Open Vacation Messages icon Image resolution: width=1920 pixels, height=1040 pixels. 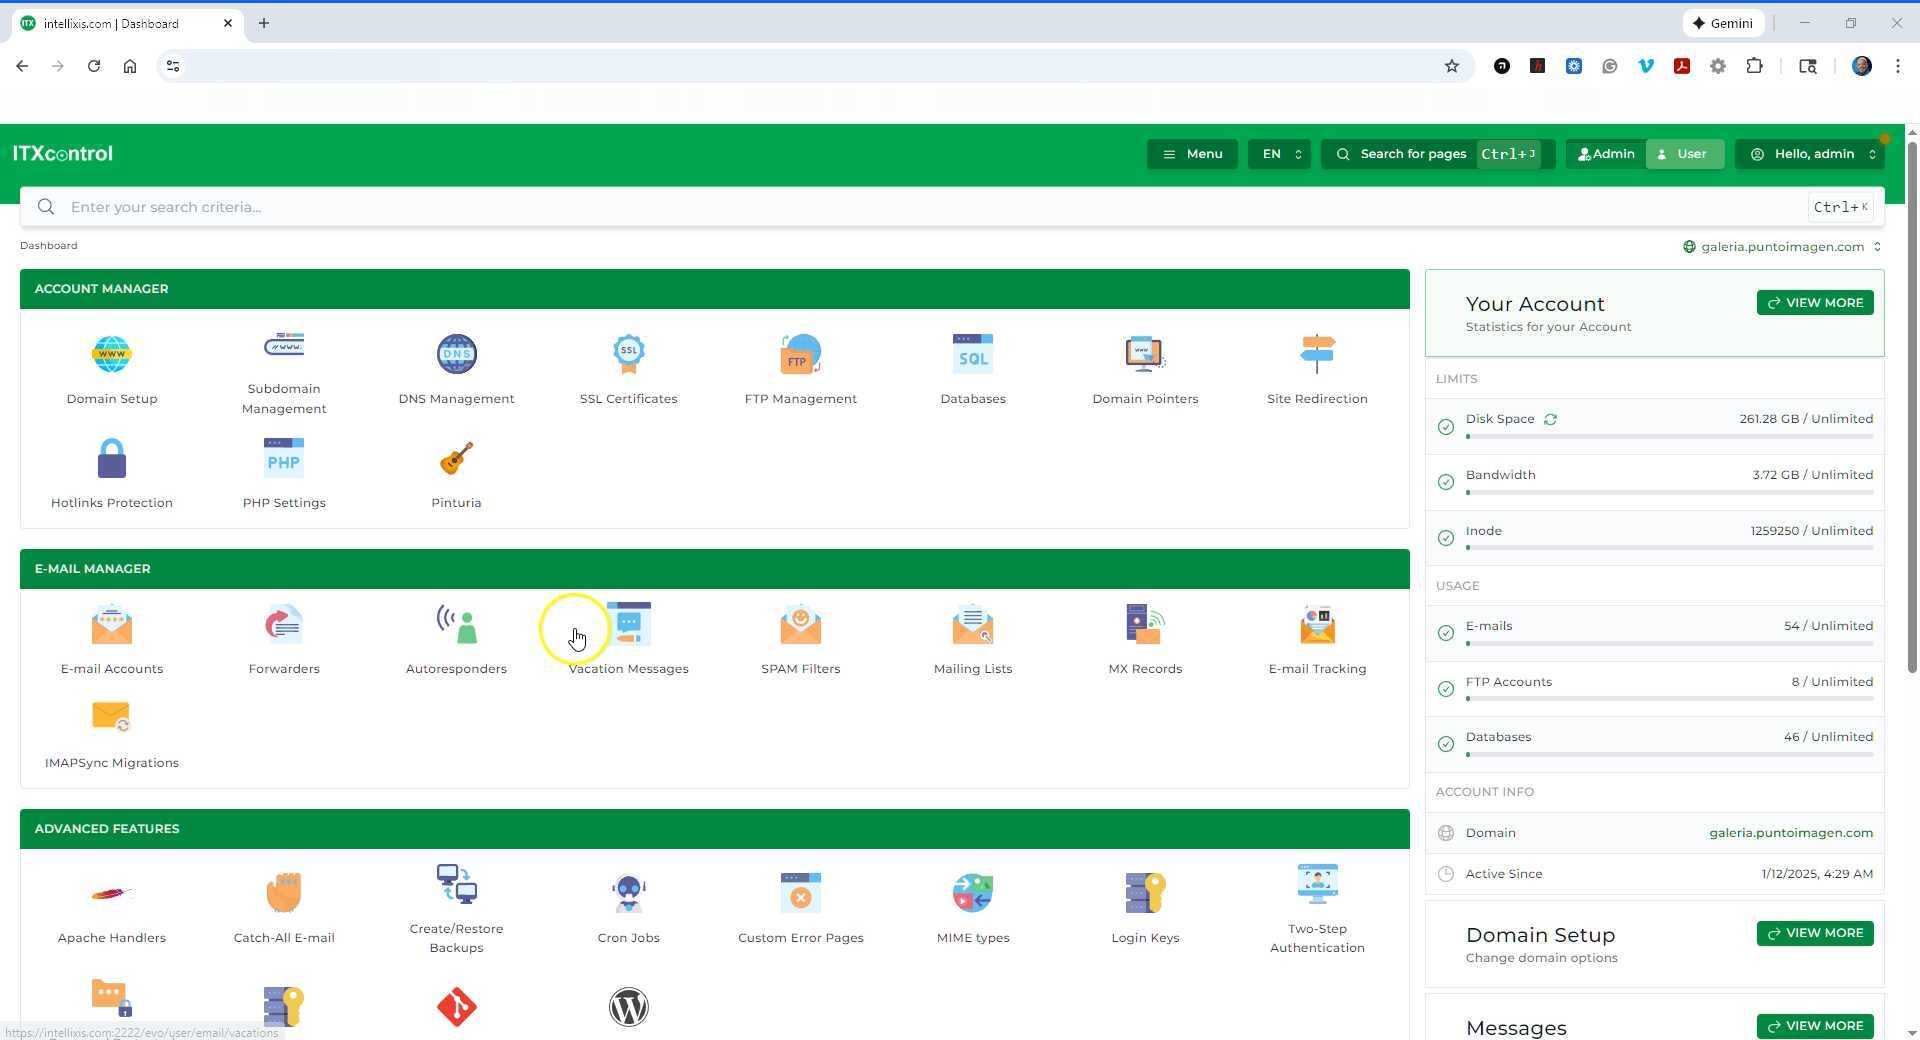[628, 624]
